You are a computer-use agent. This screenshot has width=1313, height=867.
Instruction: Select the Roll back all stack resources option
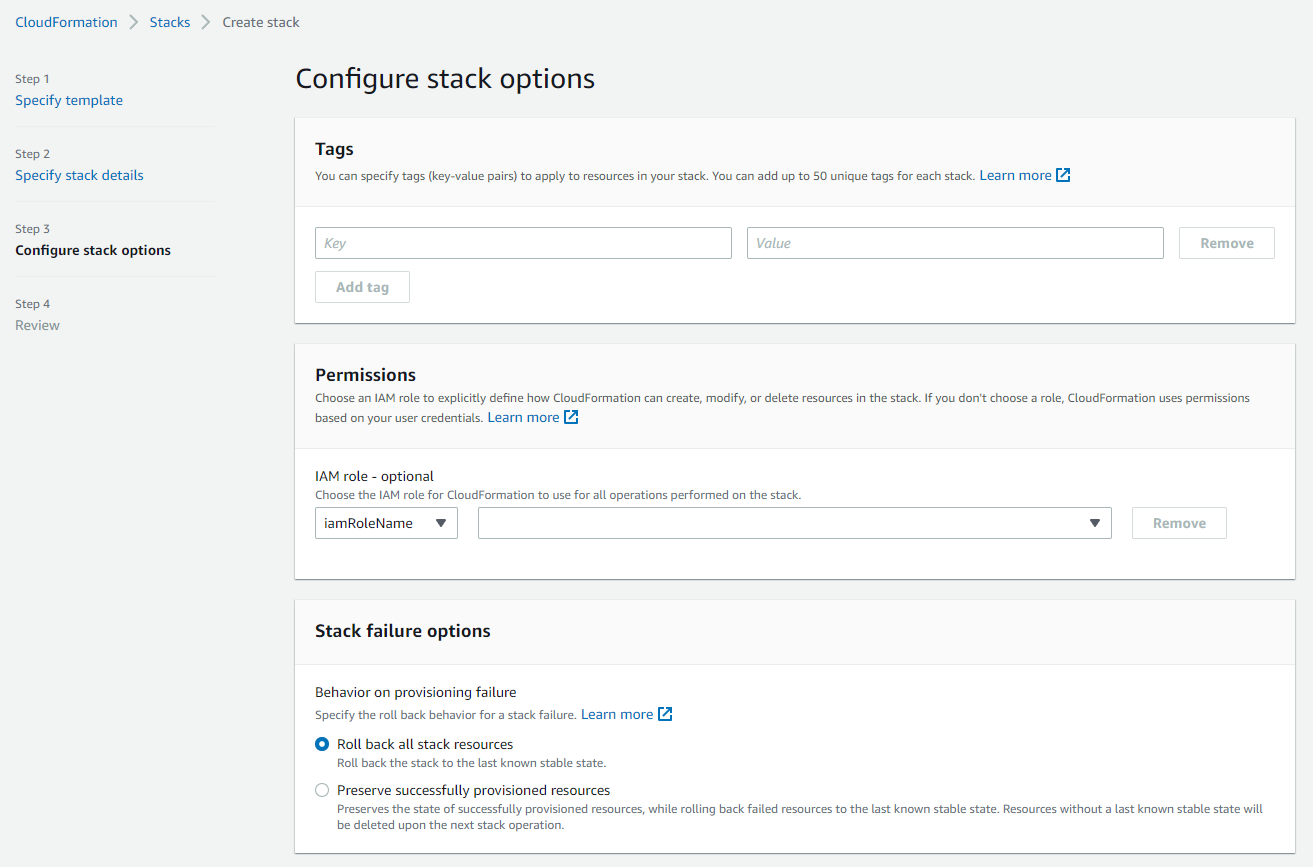coord(322,744)
